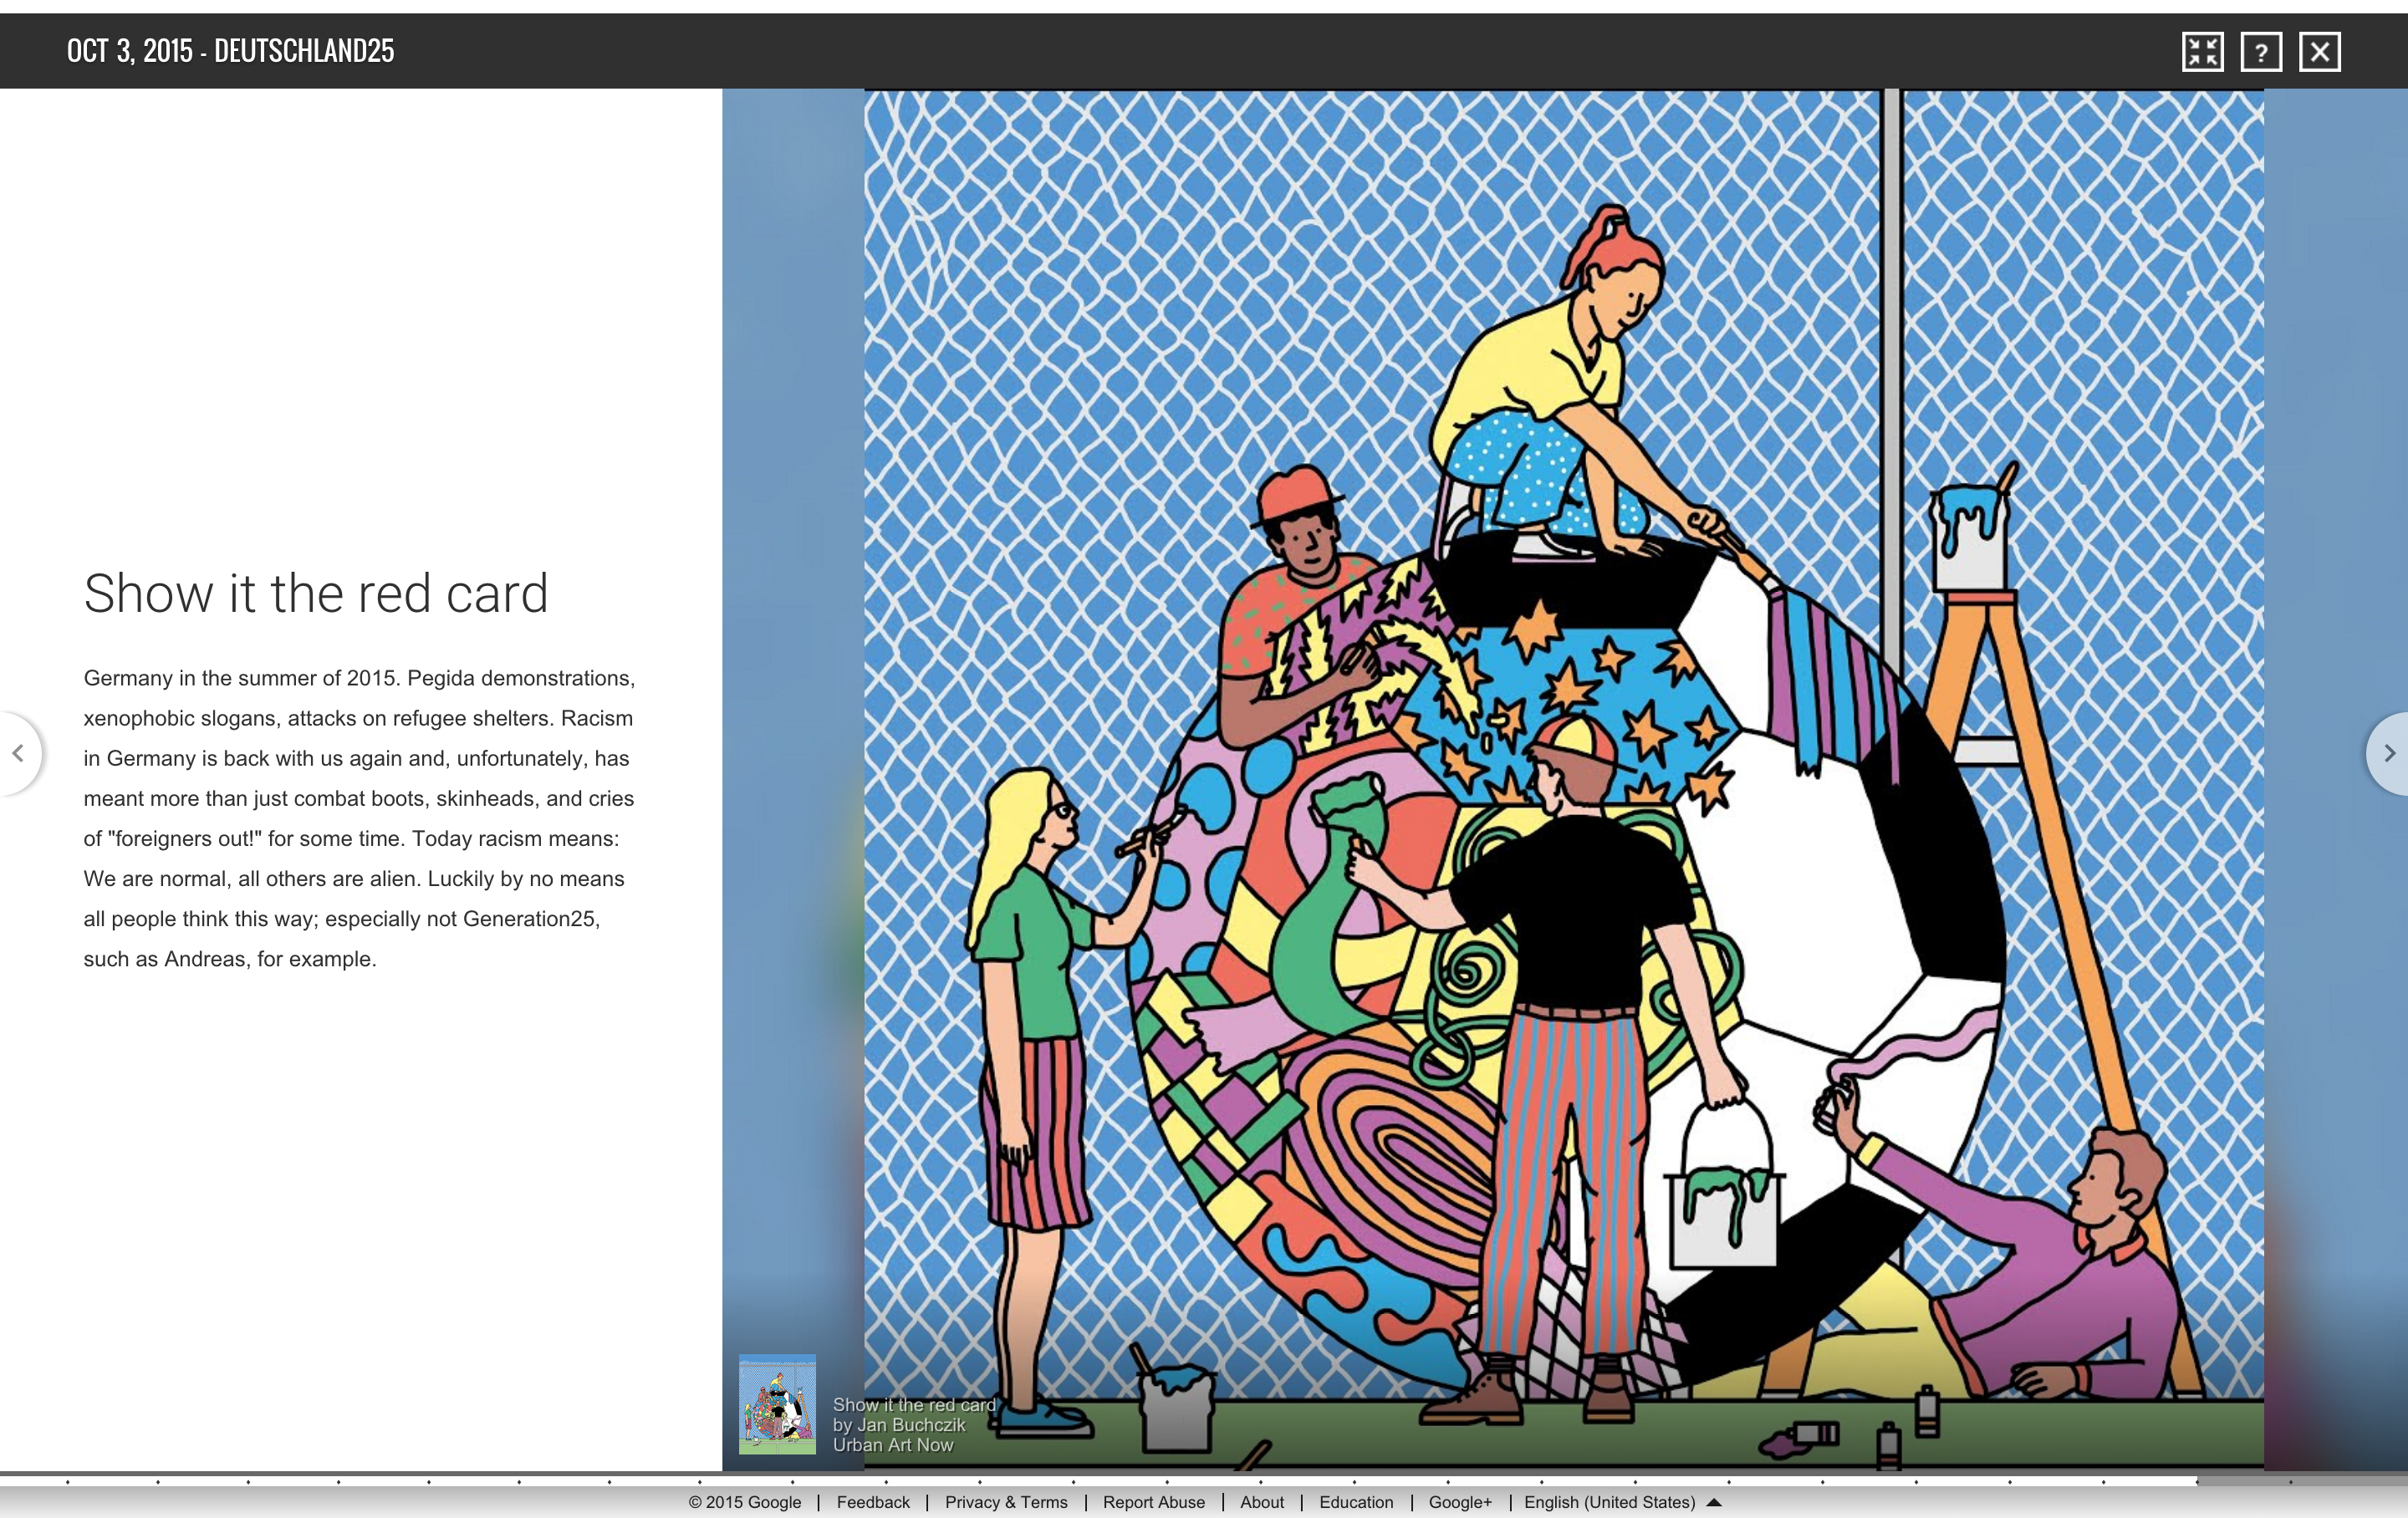Click the Urban Art Now caption text
Viewport: 2408px width, 1518px height.
893,1445
